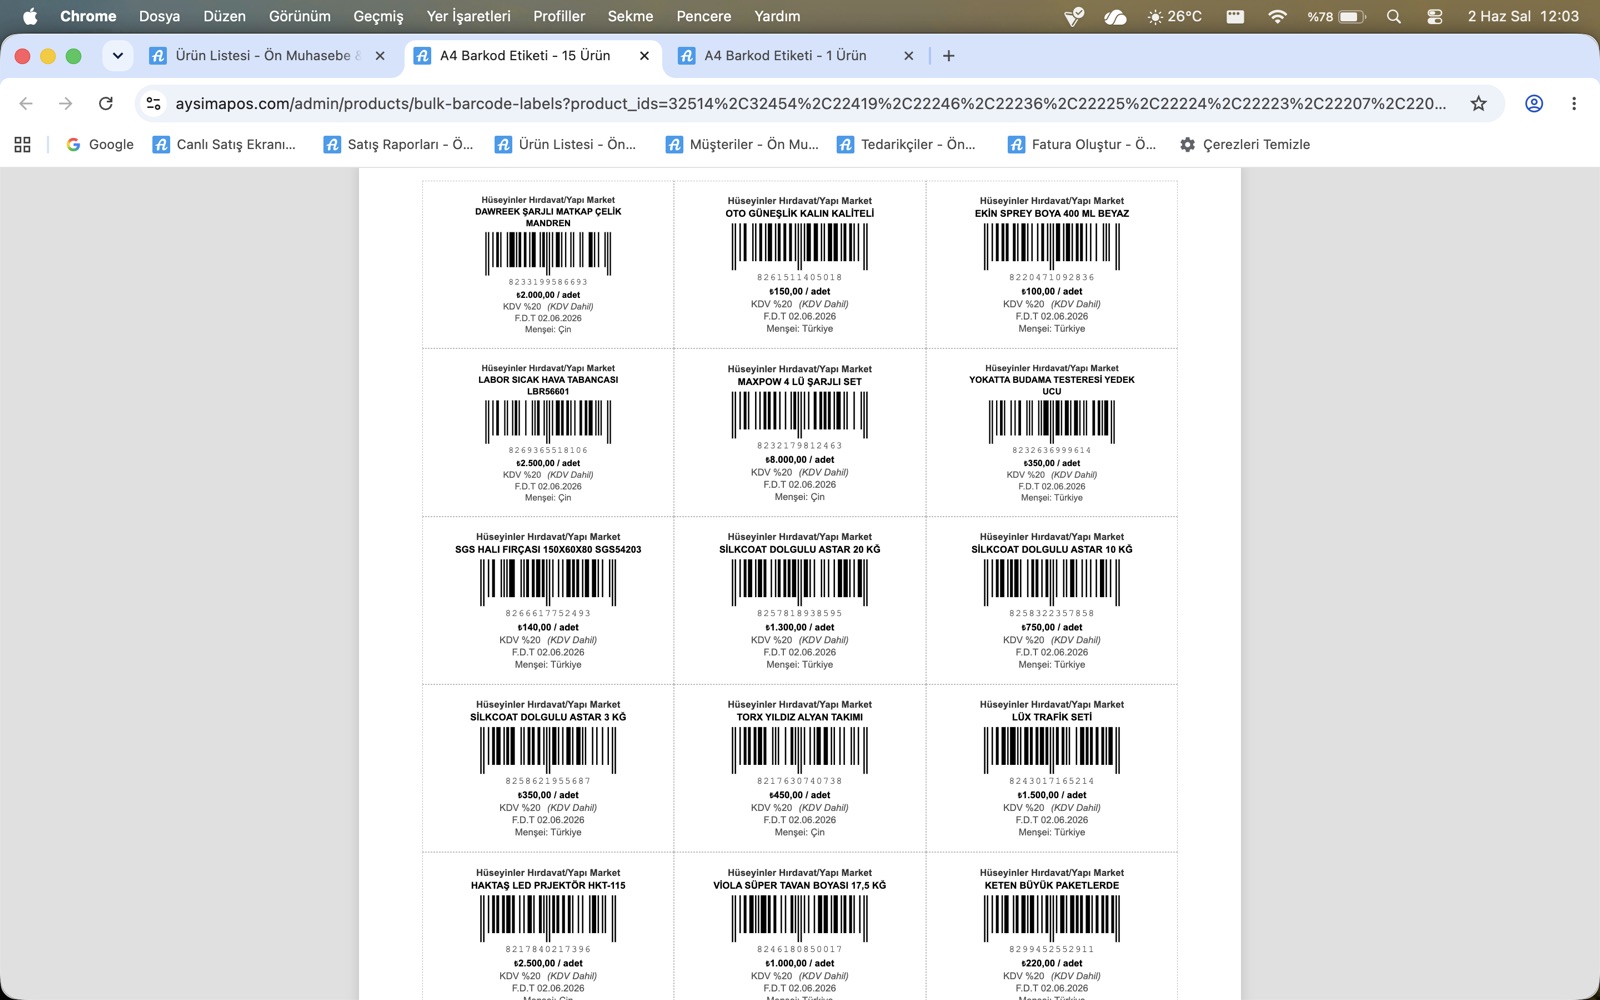Open macOS Spotlight search icon
This screenshot has height=1000, width=1600.
pos(1394,16)
